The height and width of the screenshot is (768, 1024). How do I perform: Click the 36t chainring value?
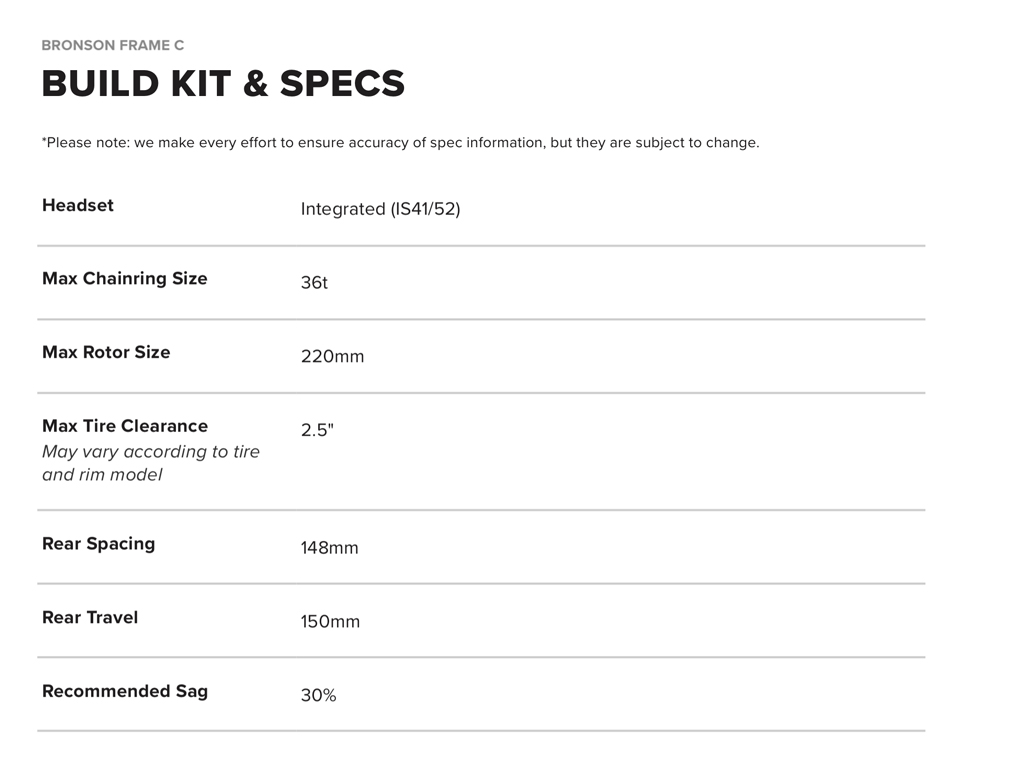point(314,283)
